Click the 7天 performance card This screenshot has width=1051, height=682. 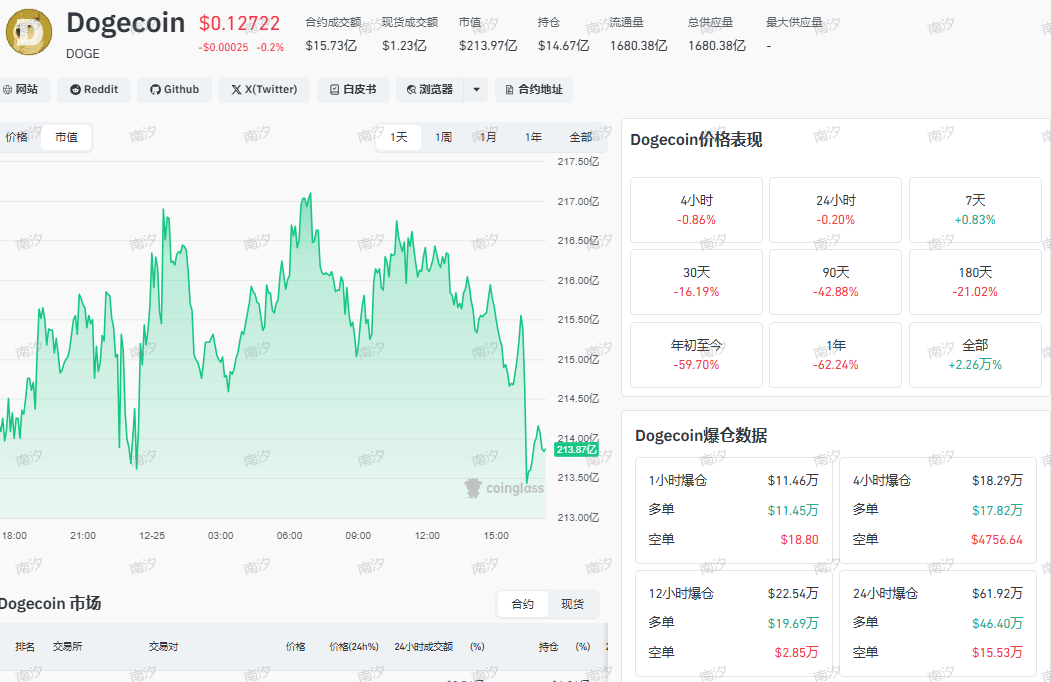(x=975, y=210)
